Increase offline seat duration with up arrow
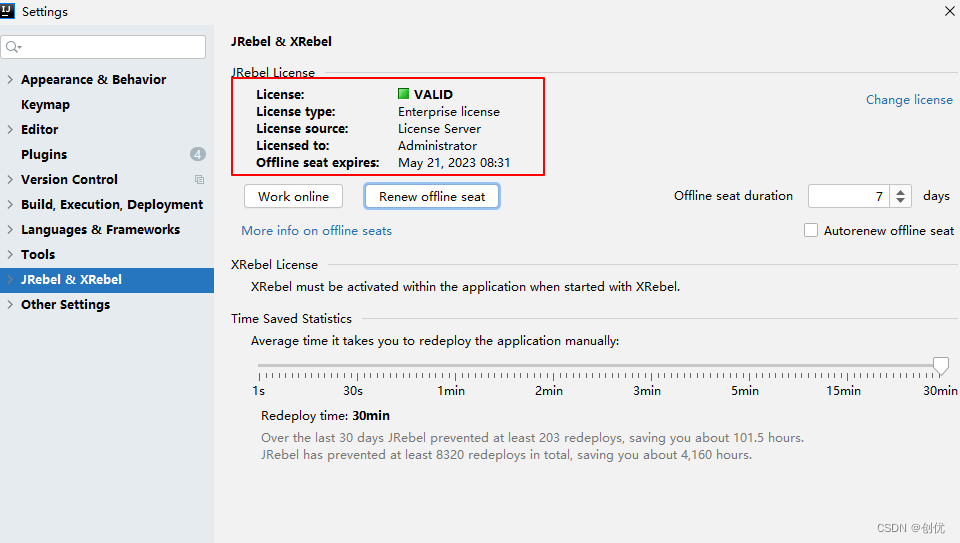 pyautogui.click(x=900, y=192)
